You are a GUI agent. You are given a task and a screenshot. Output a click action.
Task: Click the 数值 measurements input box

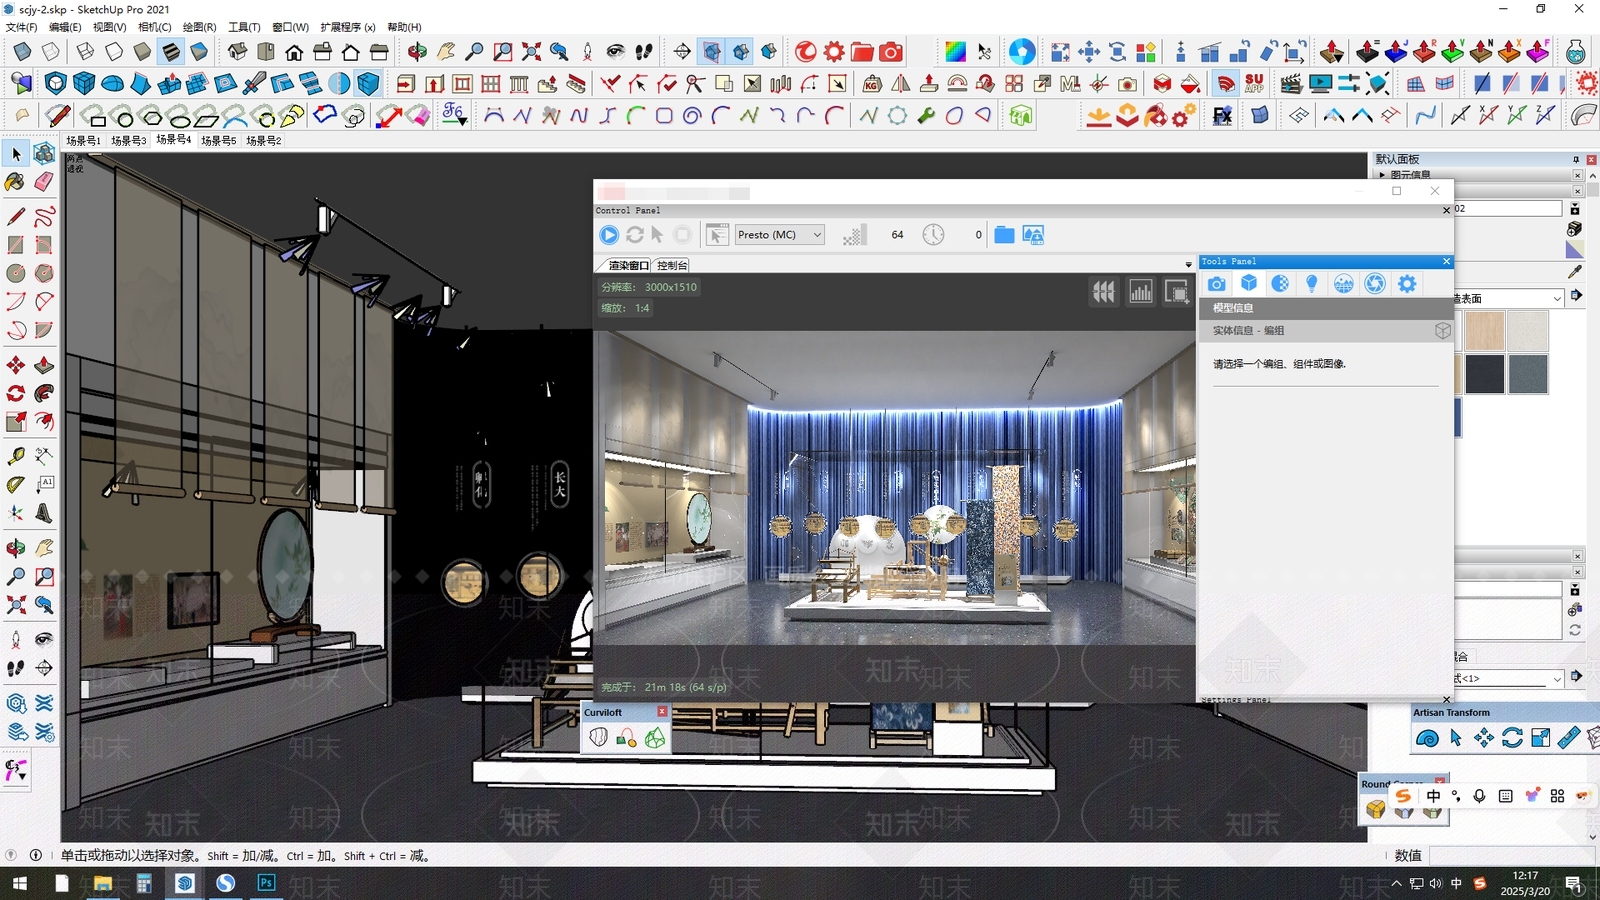coord(1510,855)
